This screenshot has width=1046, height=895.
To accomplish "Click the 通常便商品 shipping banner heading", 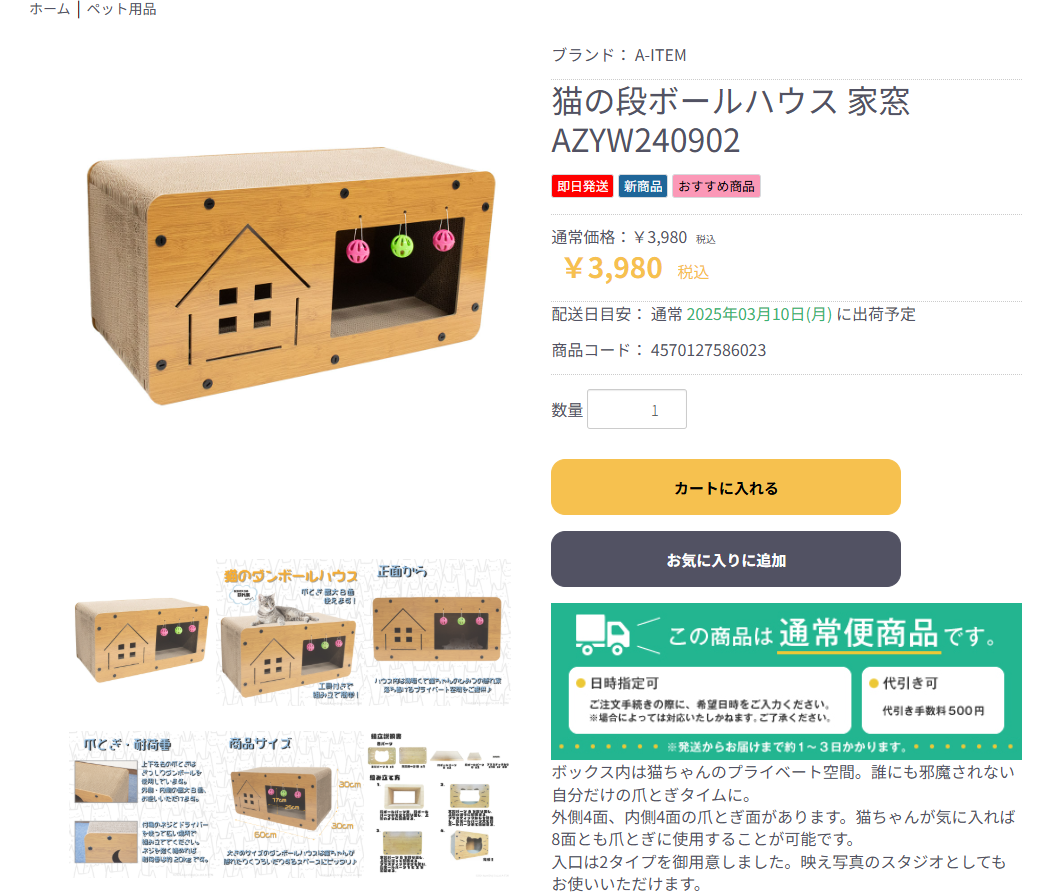I will pos(858,634).
